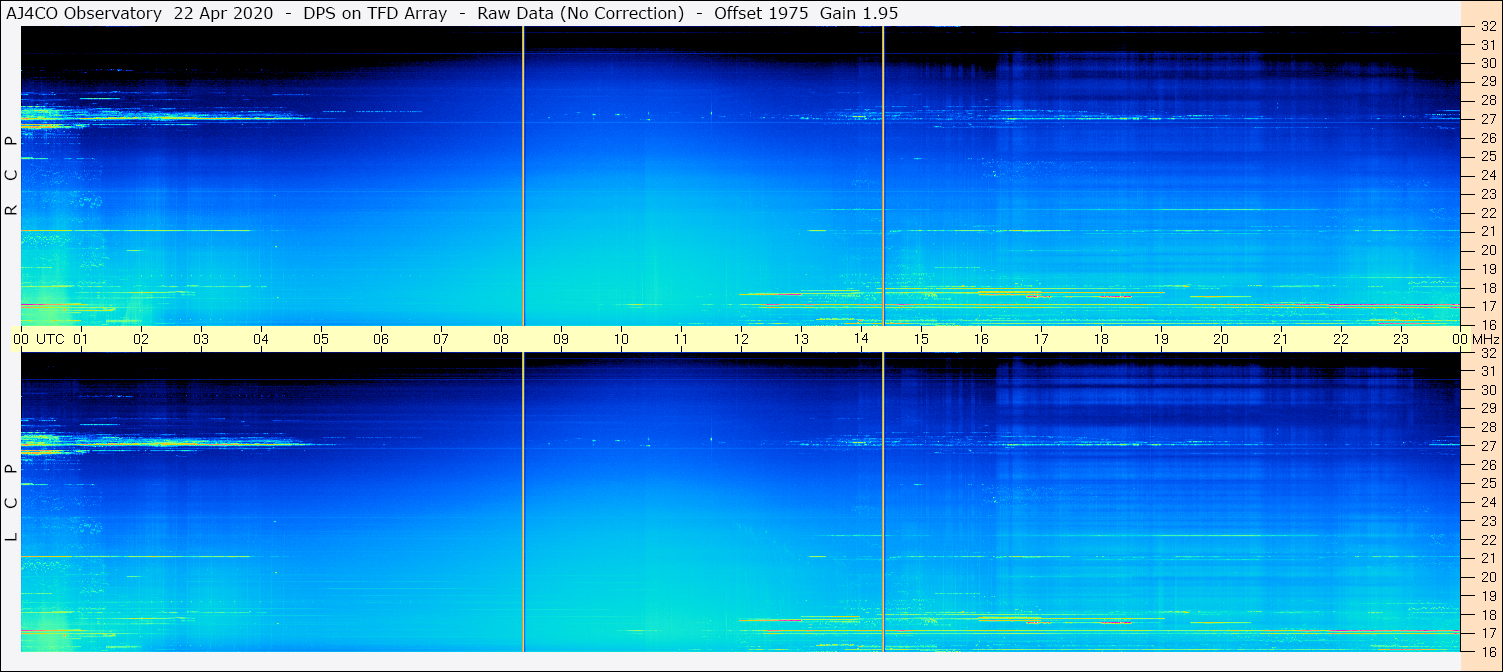Click hour 07 on the UTC time axis
The image size is (1503, 672).
441,339
